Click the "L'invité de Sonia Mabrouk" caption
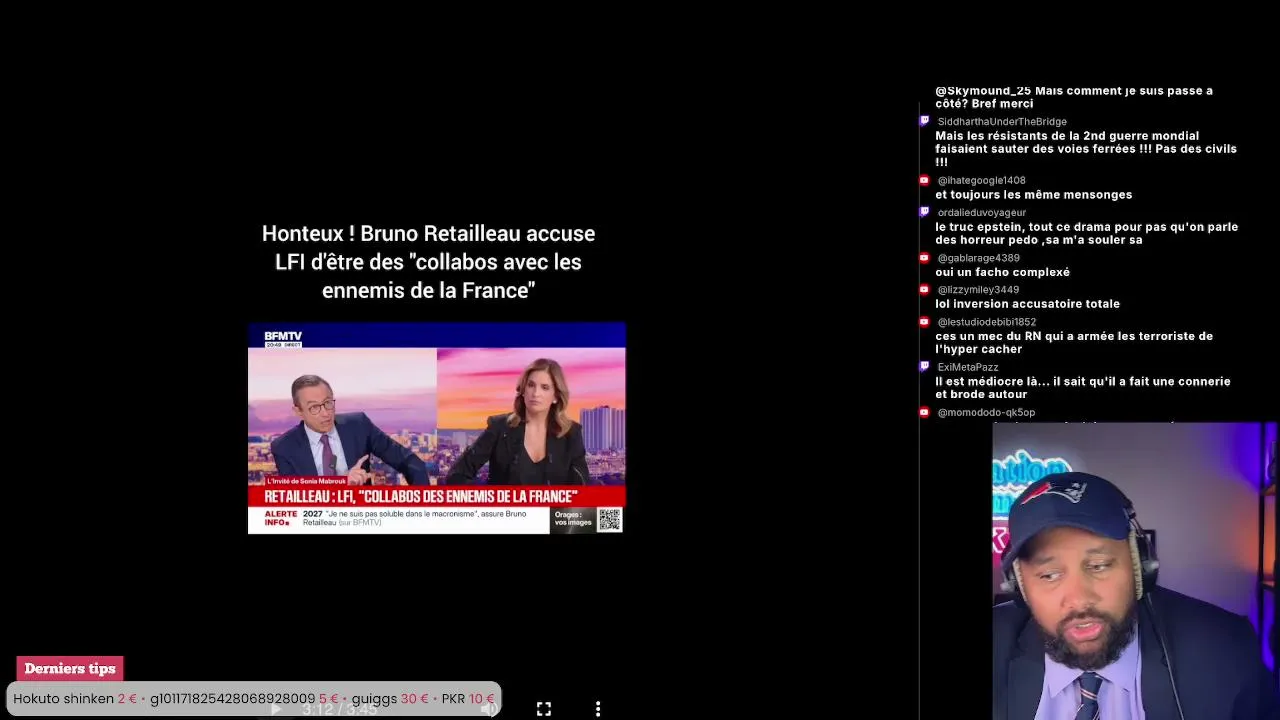Screen dimensions: 1280x720 (307, 481)
